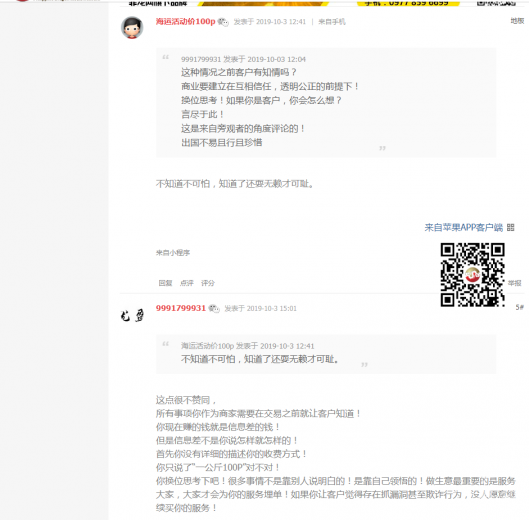
Task: Click the large QR code image
Action: [x=472, y=275]
